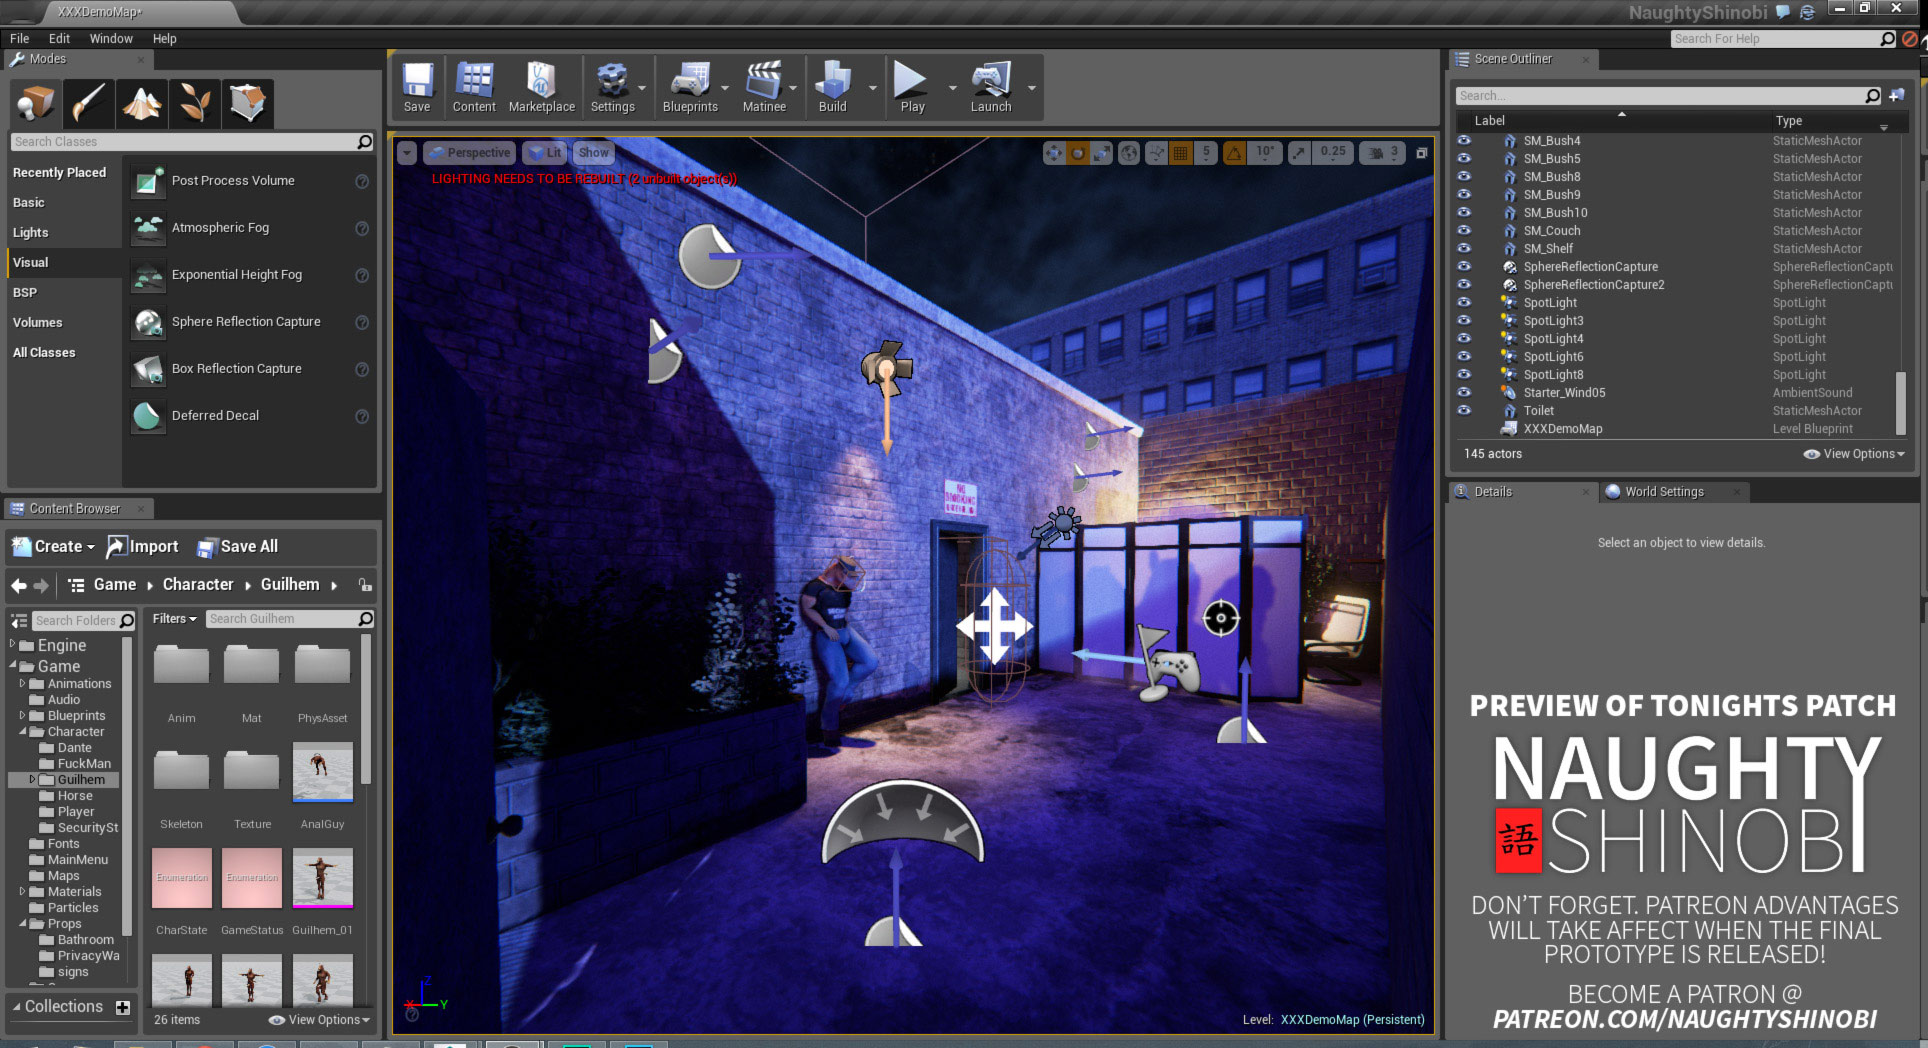1928x1048 pixels.
Task: Open Scene Outliner View Options dropdown
Action: (x=1854, y=454)
